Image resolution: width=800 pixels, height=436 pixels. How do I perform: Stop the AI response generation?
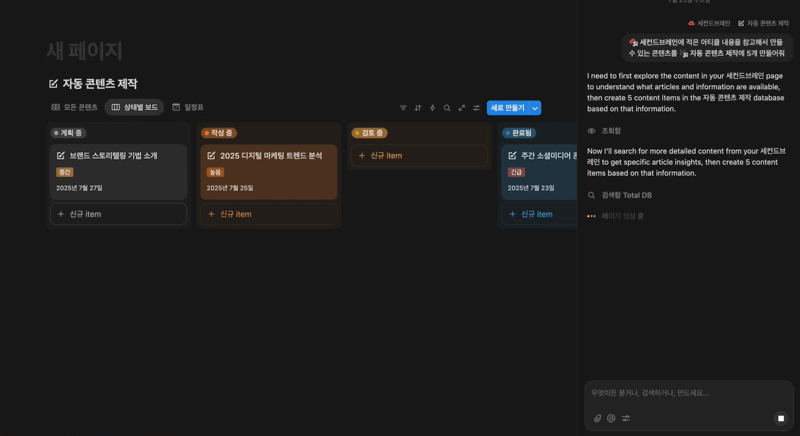781,418
